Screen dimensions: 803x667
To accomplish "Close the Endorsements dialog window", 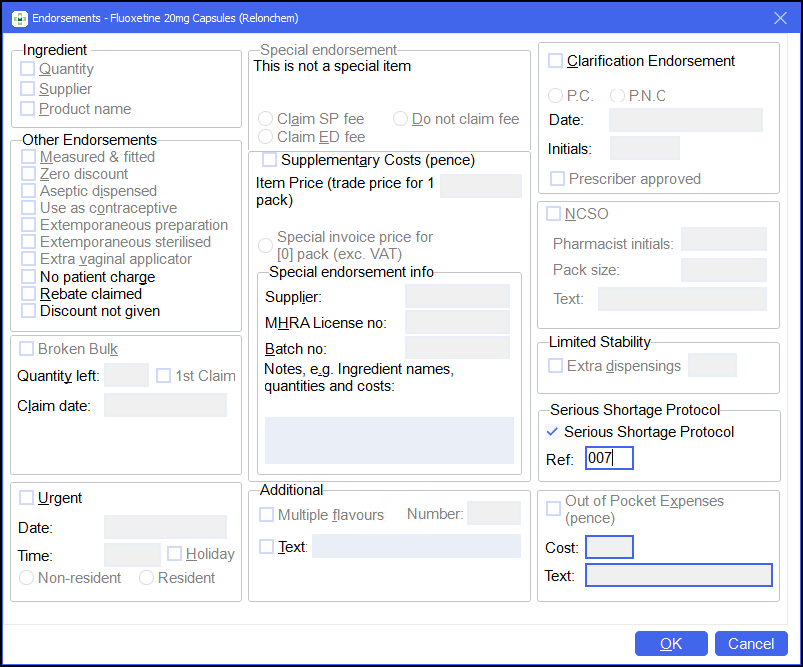I will 780,18.
